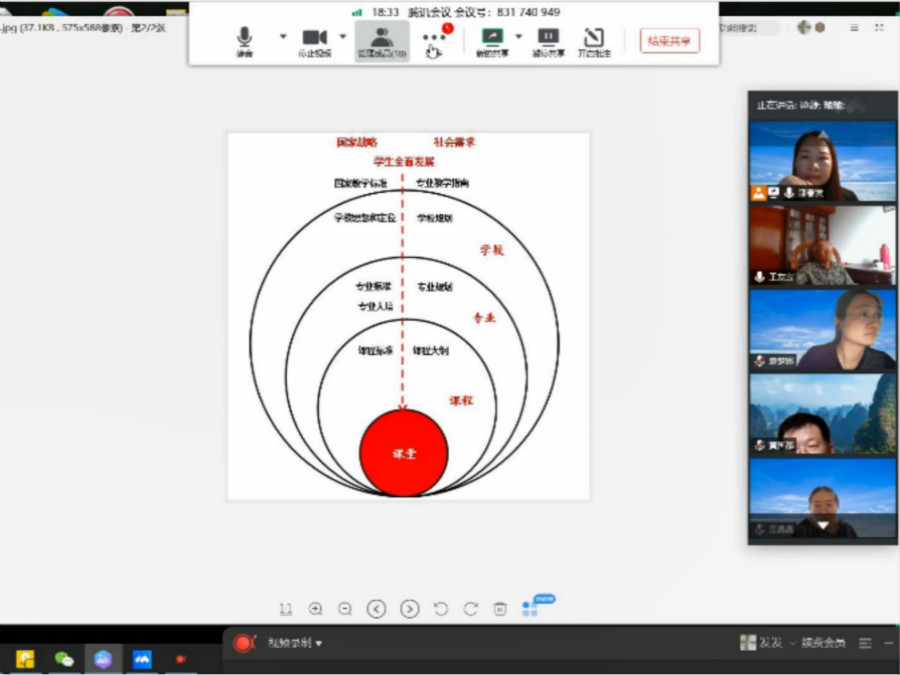Expand camera options dropdown arrow
Image resolution: width=900 pixels, height=675 pixels.
[x=343, y=37]
